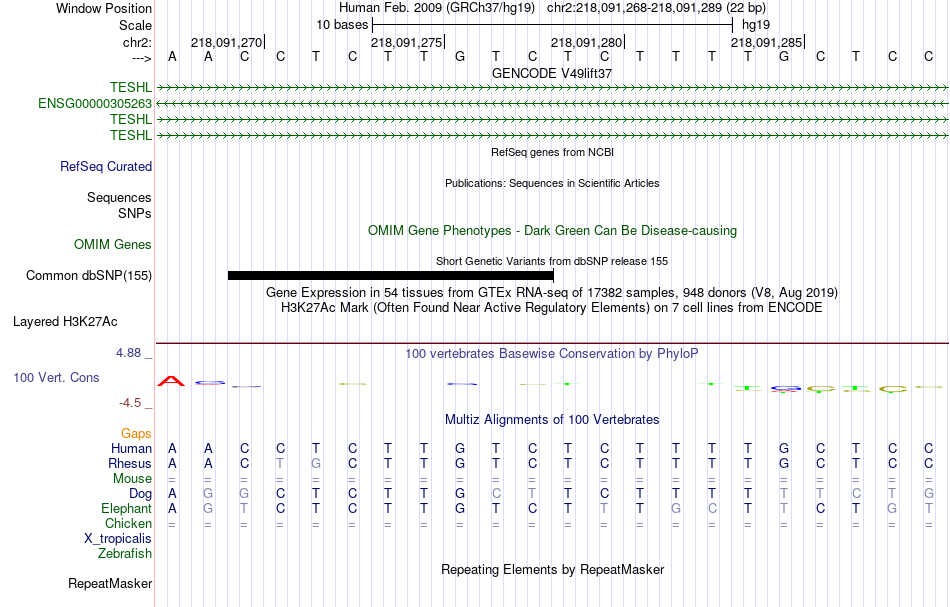
Task: Click the RepeatMasker track label
Action: tap(110, 583)
